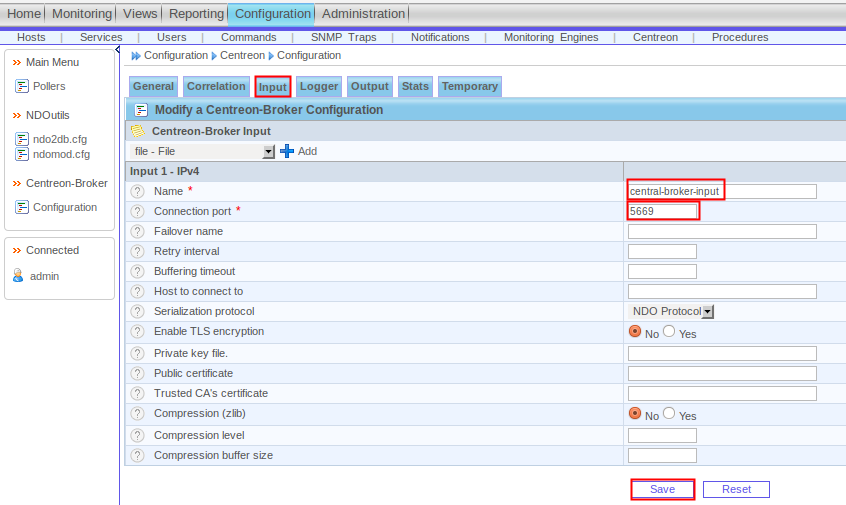Screen dimensions: 846x505
Task: Click the Connection port input field
Action: [662, 211]
